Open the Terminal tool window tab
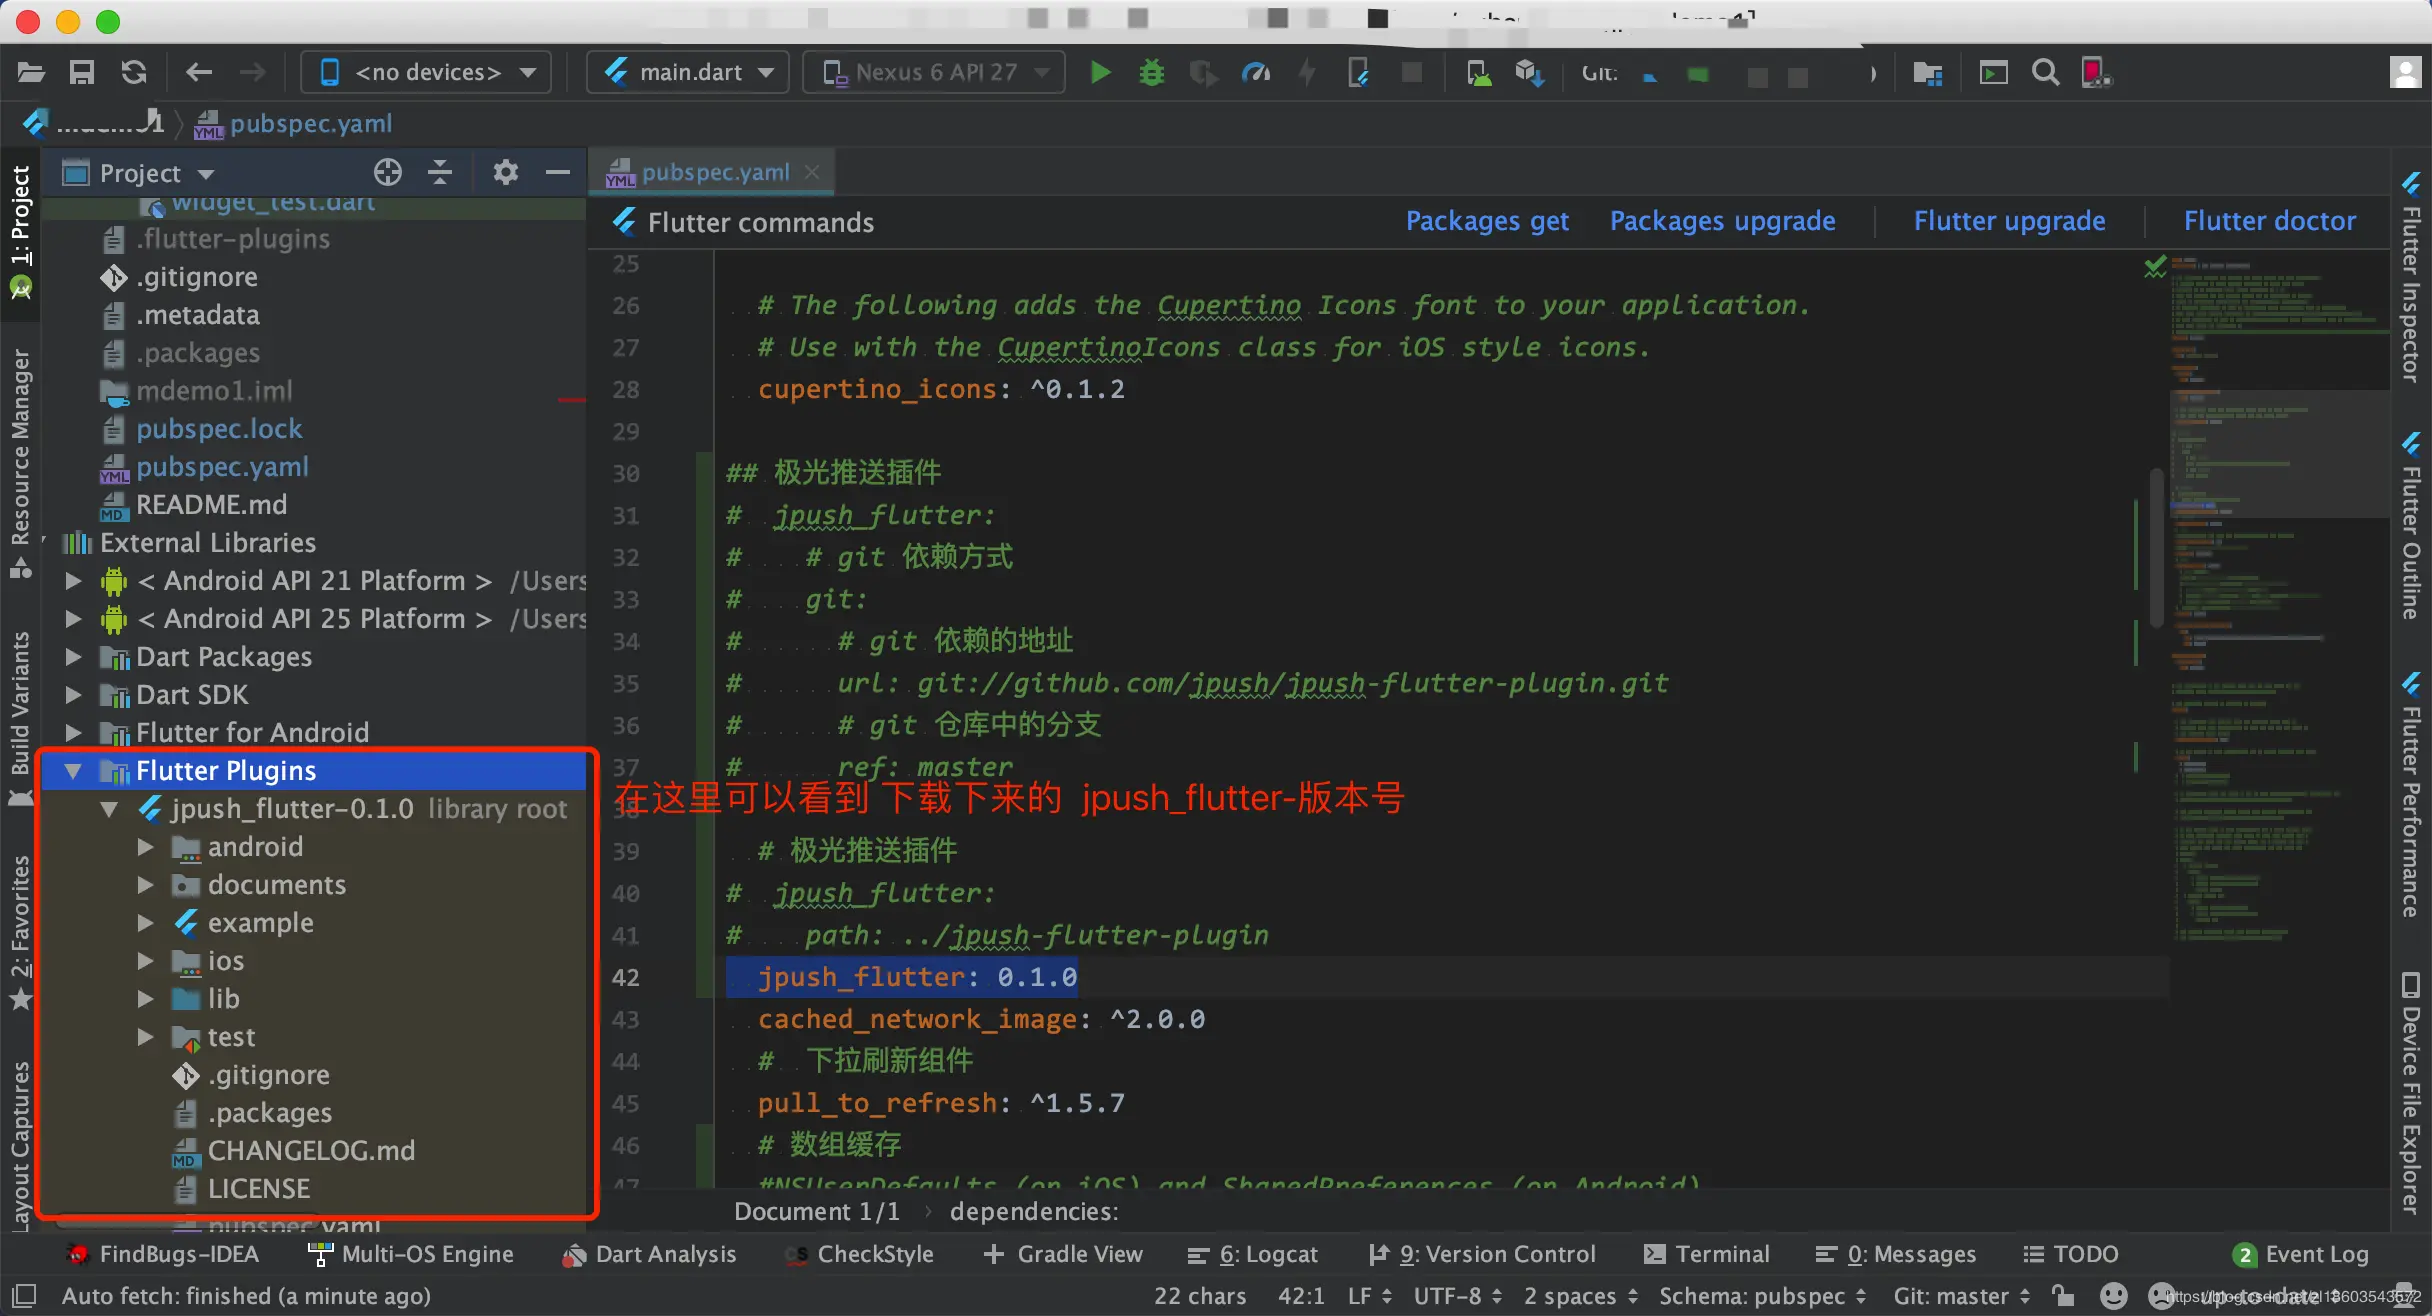The width and height of the screenshot is (2432, 1316). [1707, 1254]
